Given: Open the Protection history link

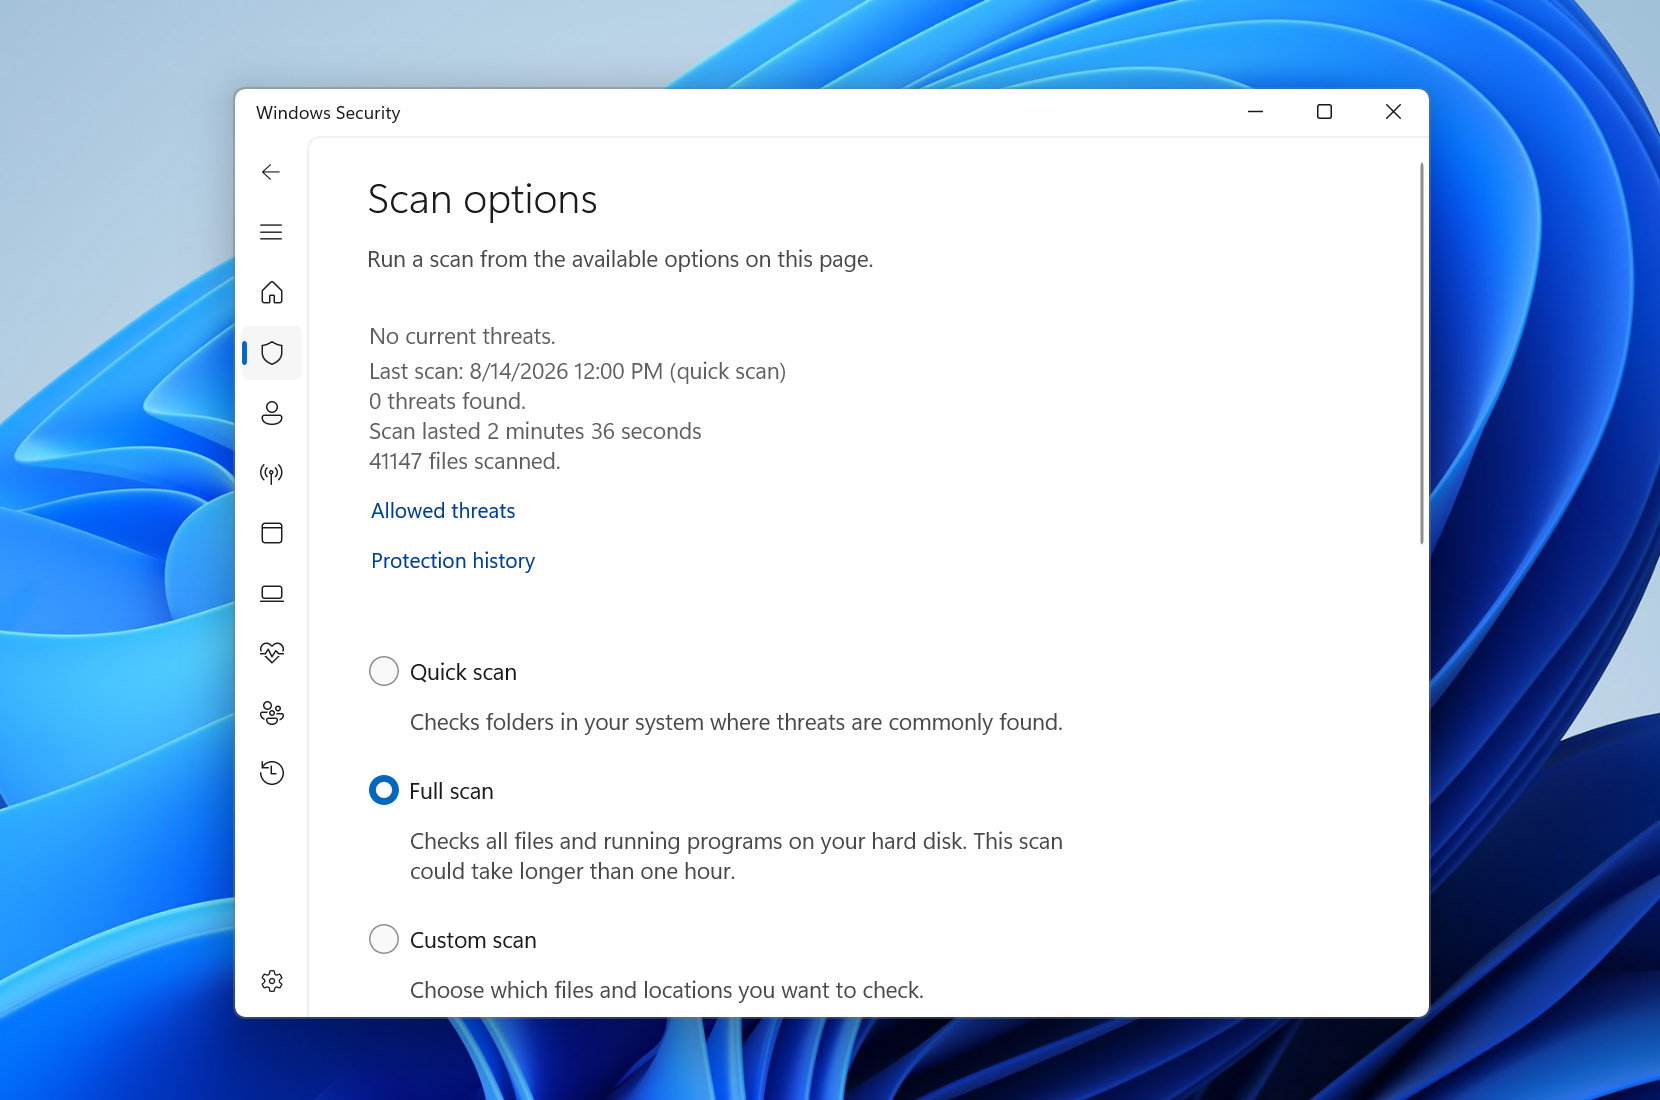Looking at the screenshot, I should [453, 561].
